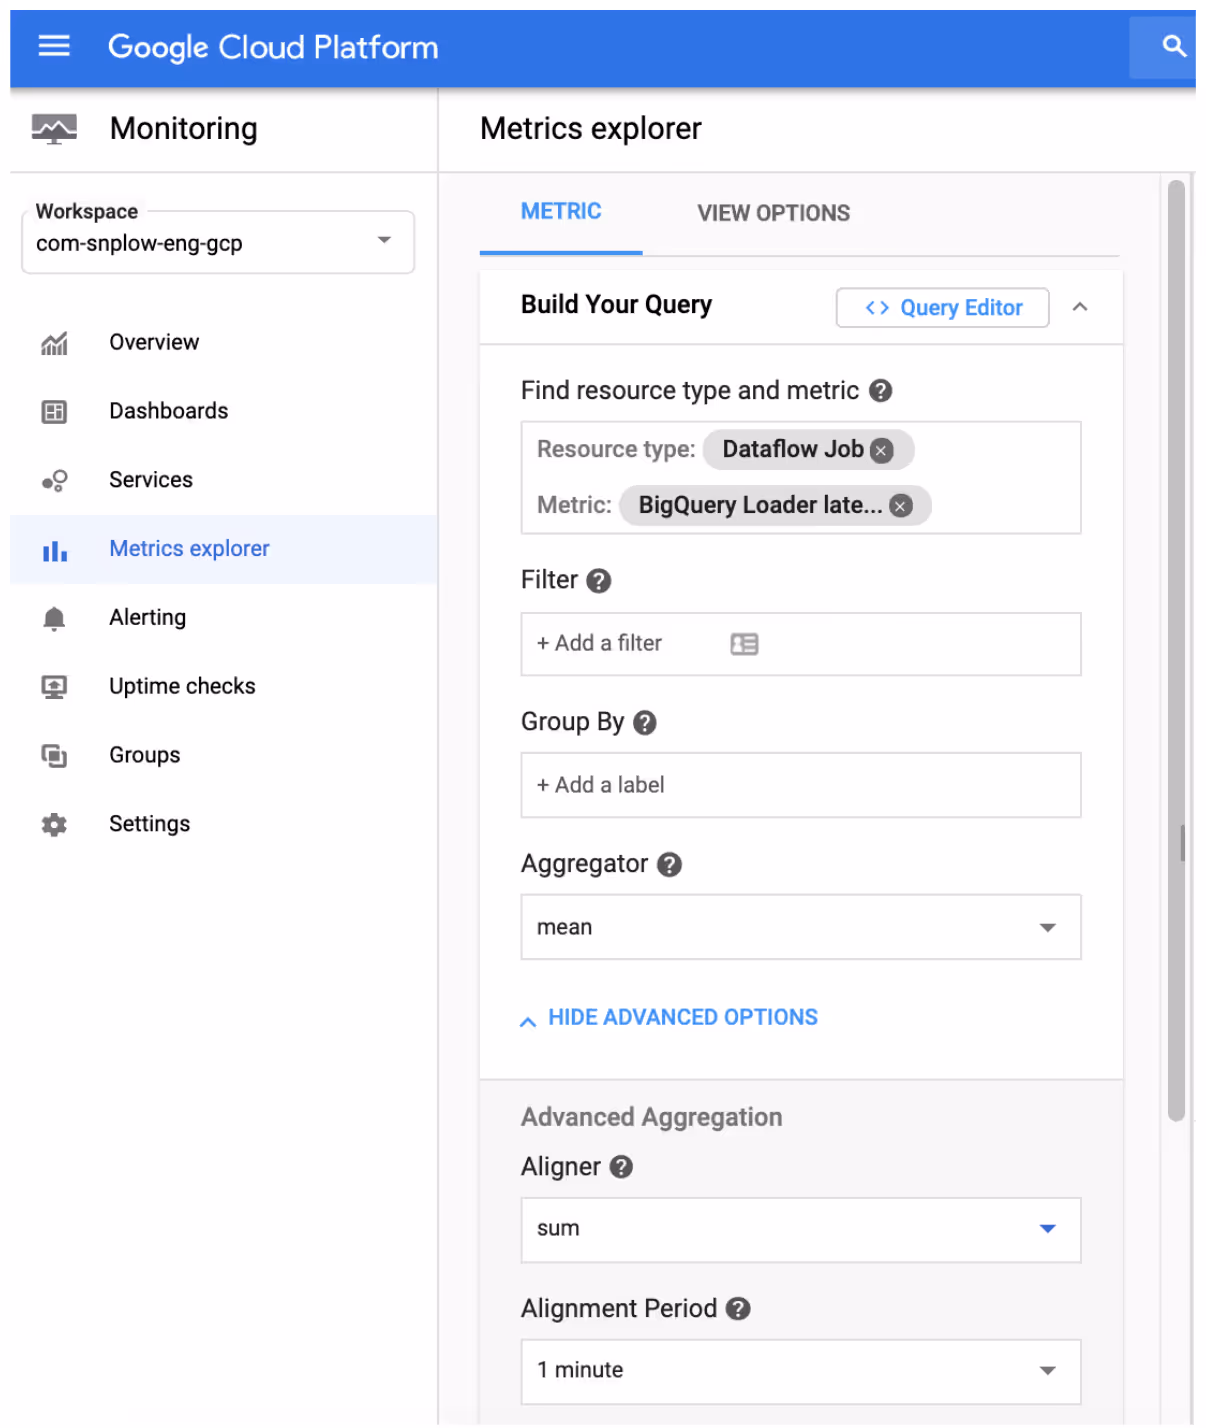Viewport: 1206px width, 1428px height.
Task: Click the Services nodes icon
Action: [x=54, y=481]
